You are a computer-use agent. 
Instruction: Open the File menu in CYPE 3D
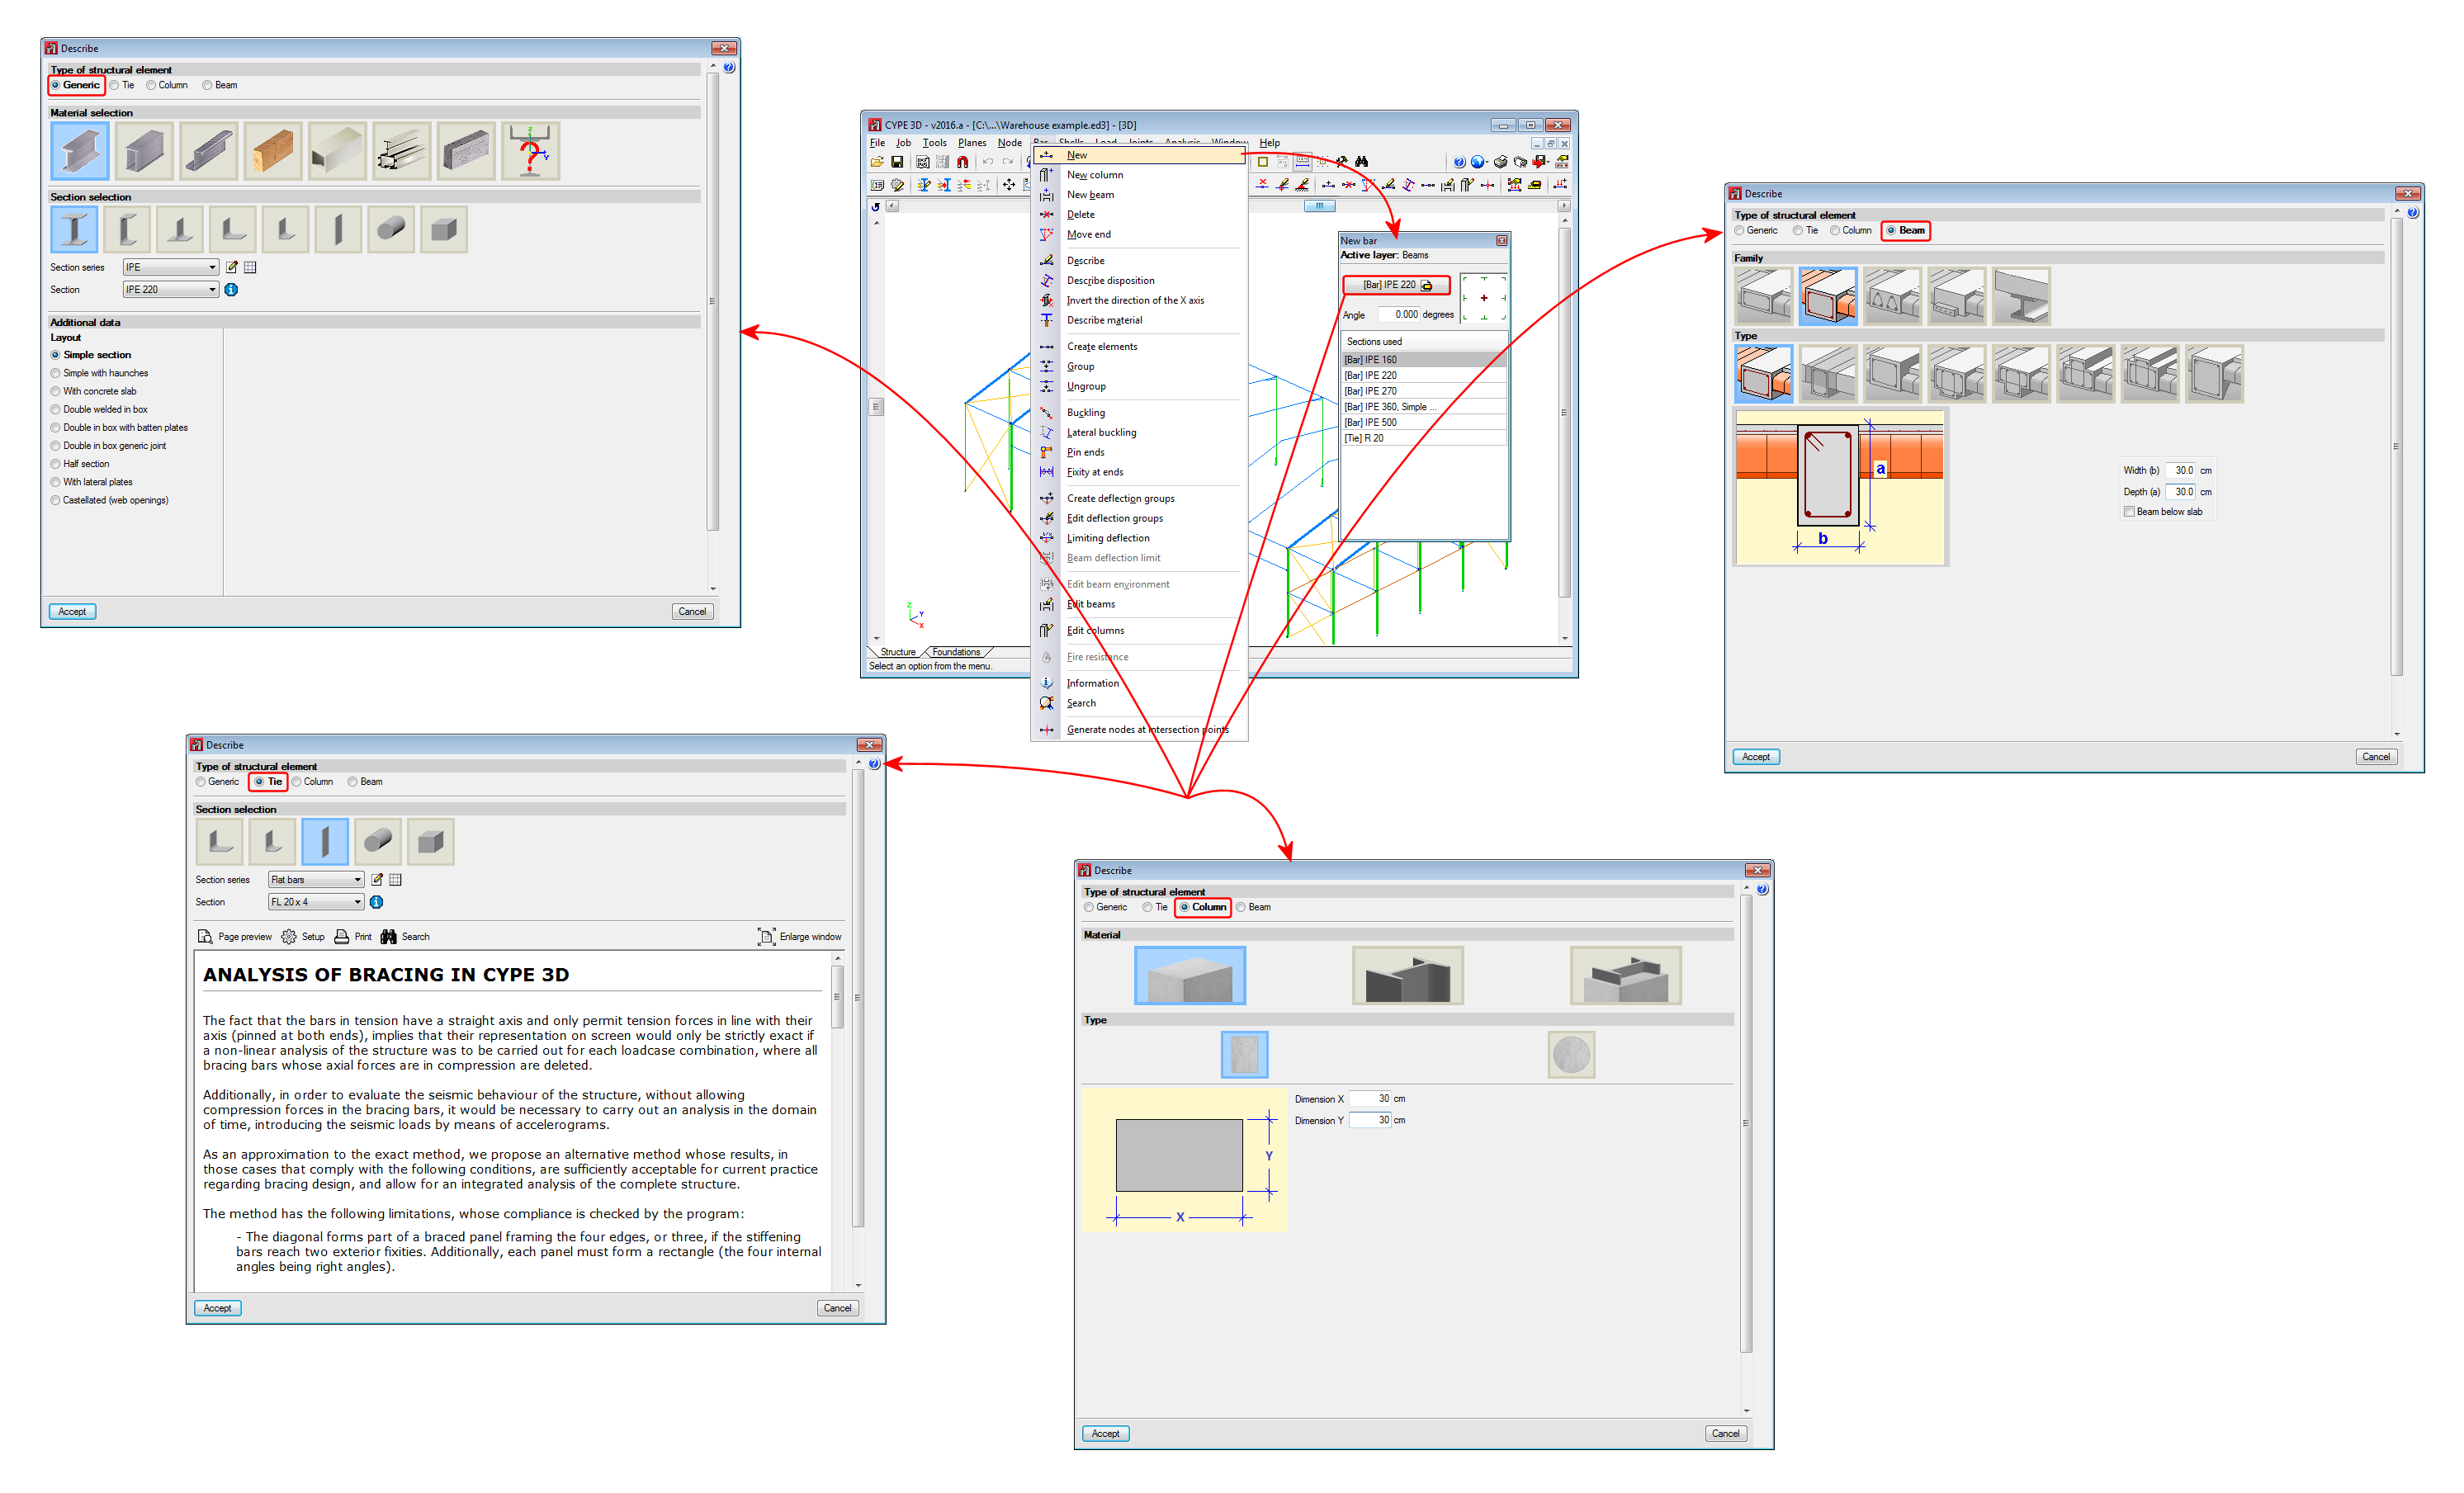coord(877,143)
